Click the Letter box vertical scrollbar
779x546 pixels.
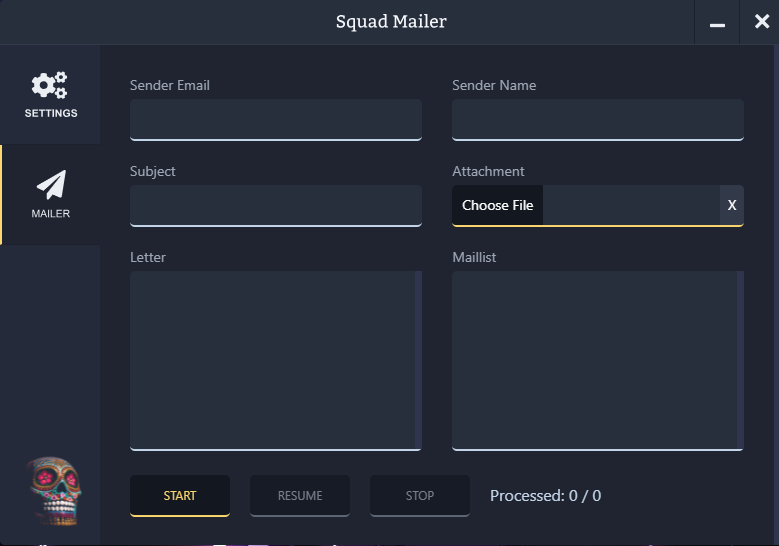(x=418, y=360)
